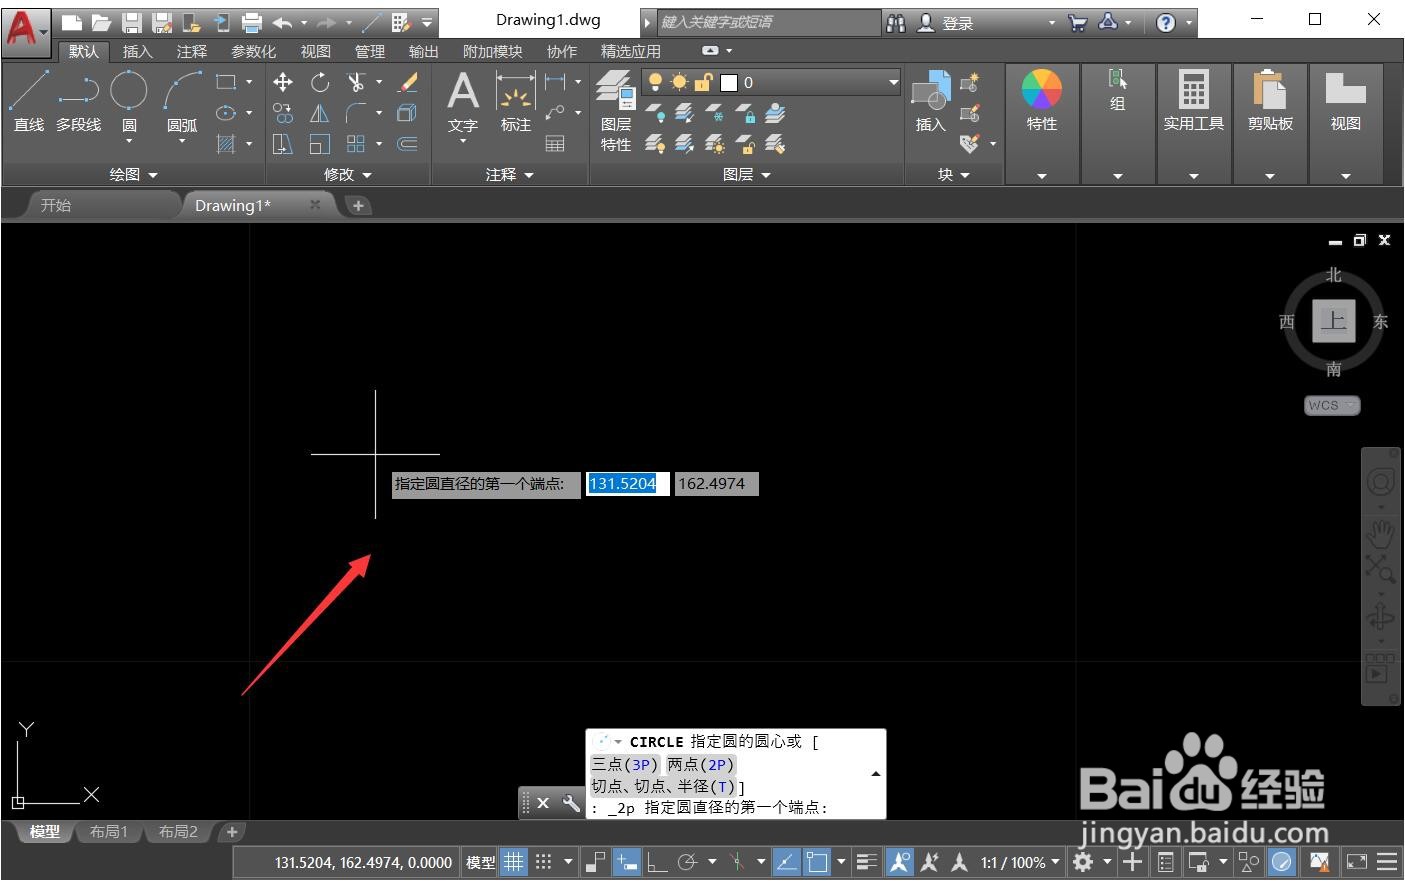Screen dimensions: 1405x881
Task: Choose the 两点(2P) command option
Action: point(701,764)
